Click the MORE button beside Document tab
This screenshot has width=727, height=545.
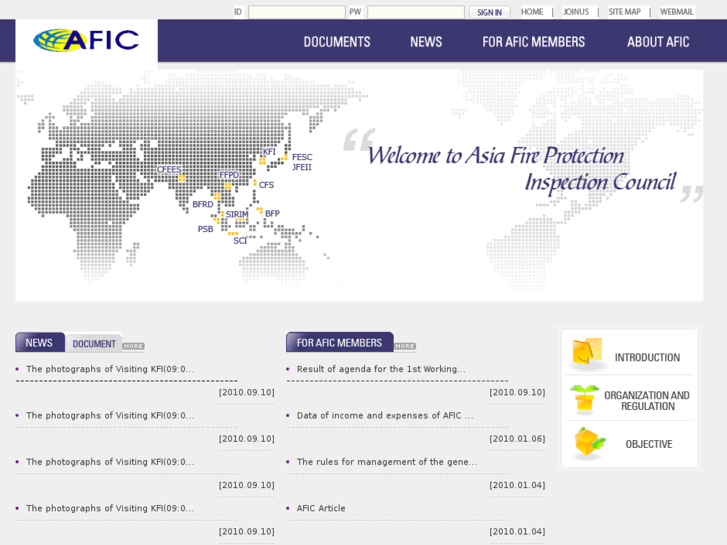[133, 346]
